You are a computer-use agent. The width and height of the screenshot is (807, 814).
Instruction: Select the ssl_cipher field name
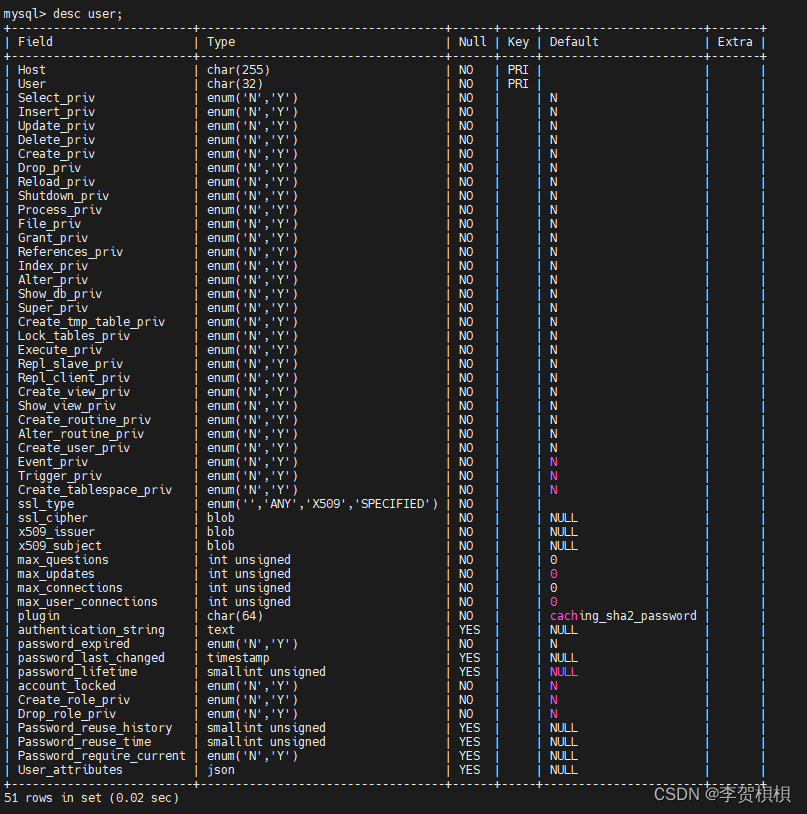(x=53, y=519)
